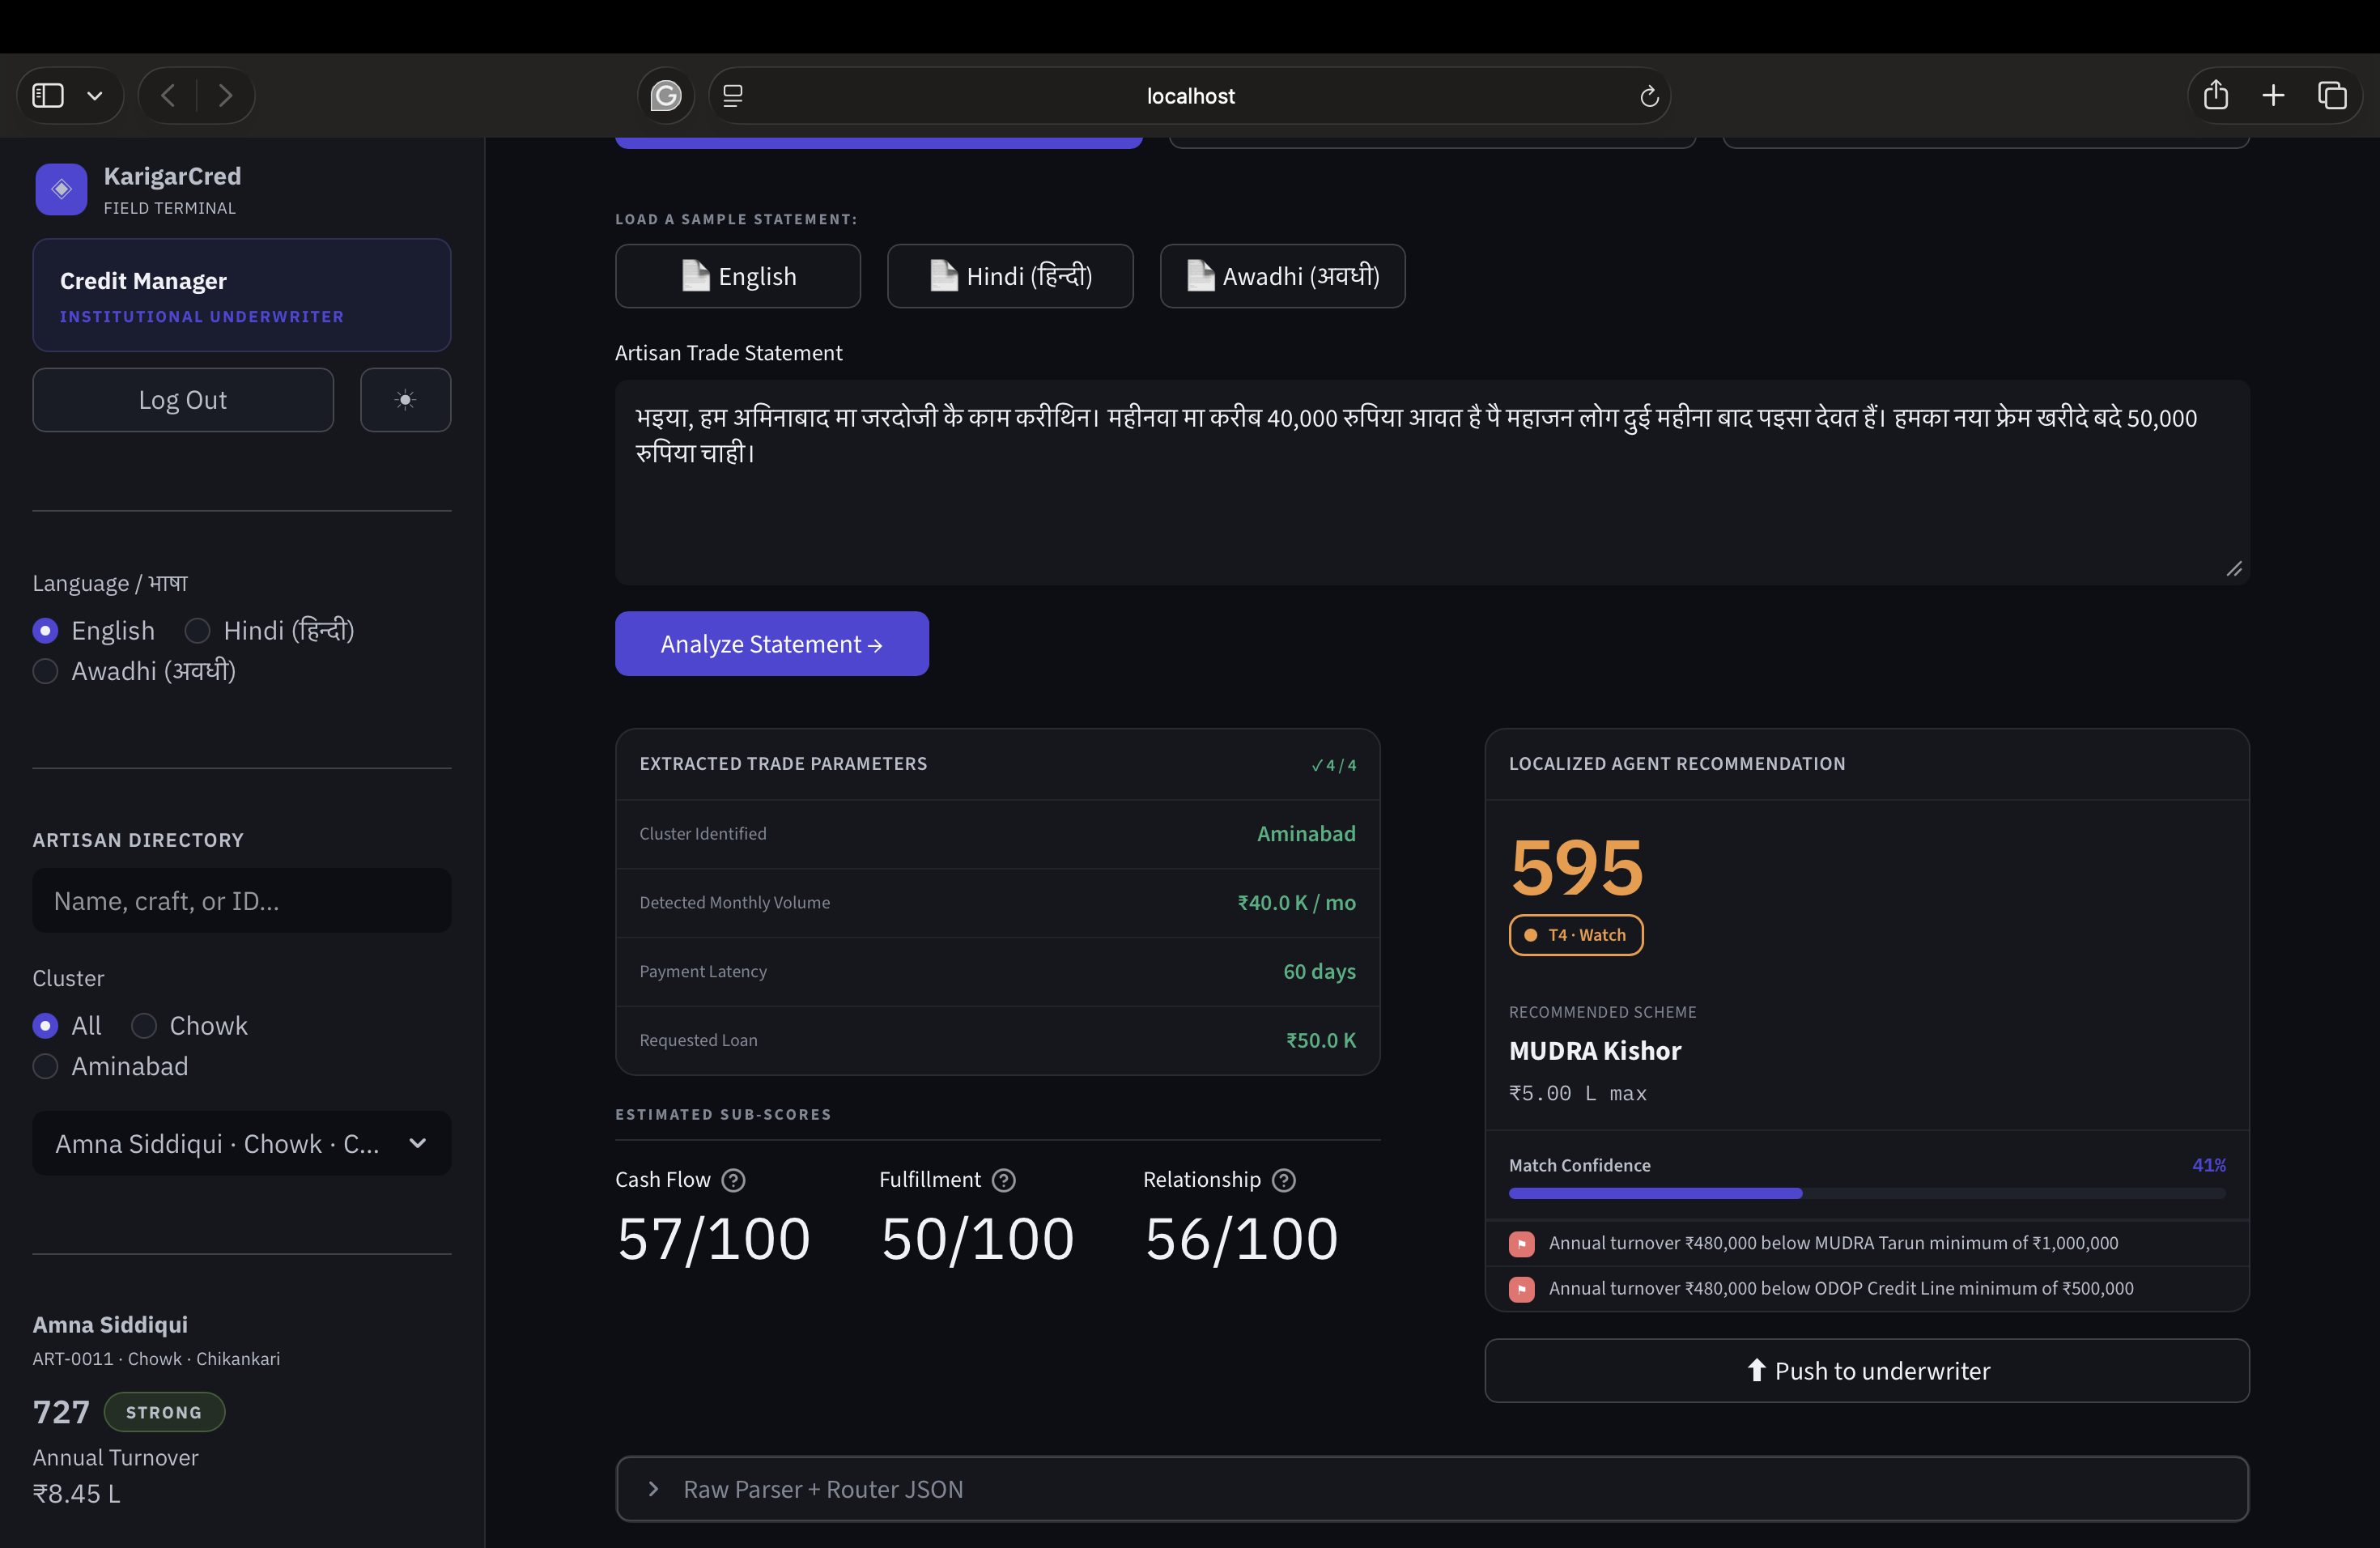
Task: Click the T4 · Watch tier badge
Action: click(1575, 935)
